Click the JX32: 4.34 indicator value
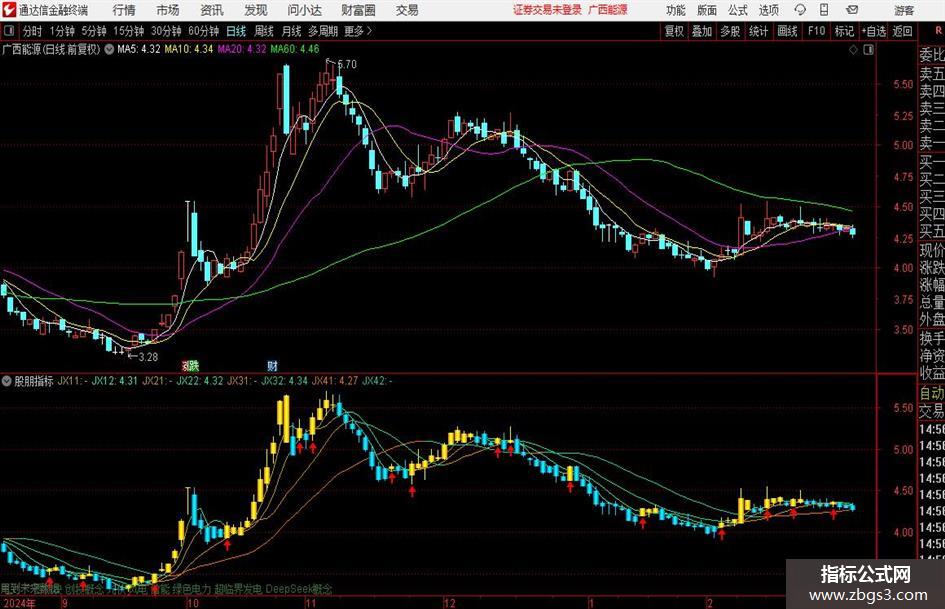The width and height of the screenshot is (945, 609). (x=284, y=381)
